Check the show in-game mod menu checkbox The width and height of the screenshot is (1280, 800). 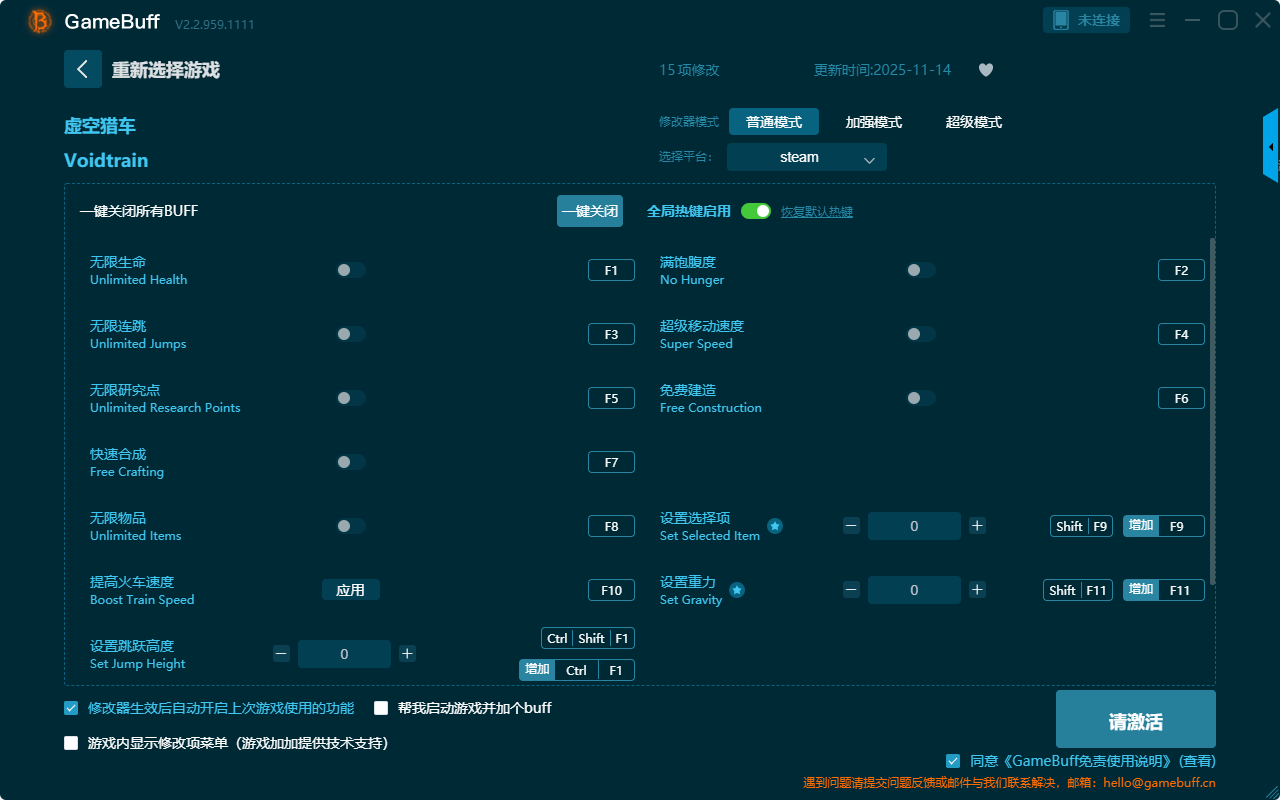(x=71, y=743)
